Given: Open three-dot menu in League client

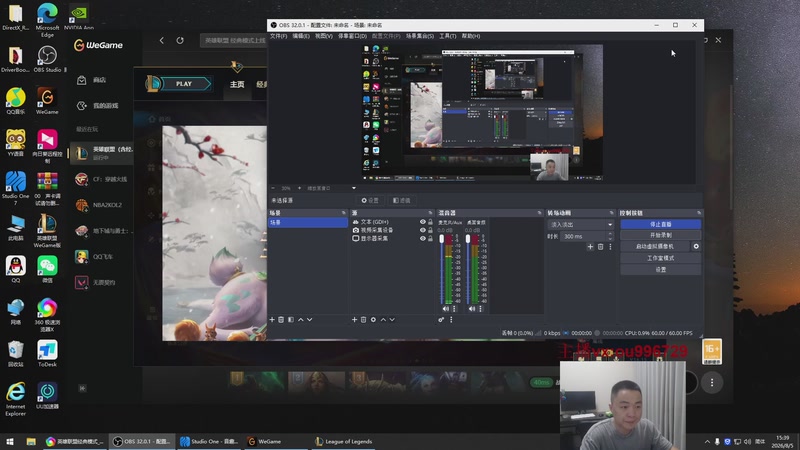Looking at the screenshot, I should click(x=712, y=383).
